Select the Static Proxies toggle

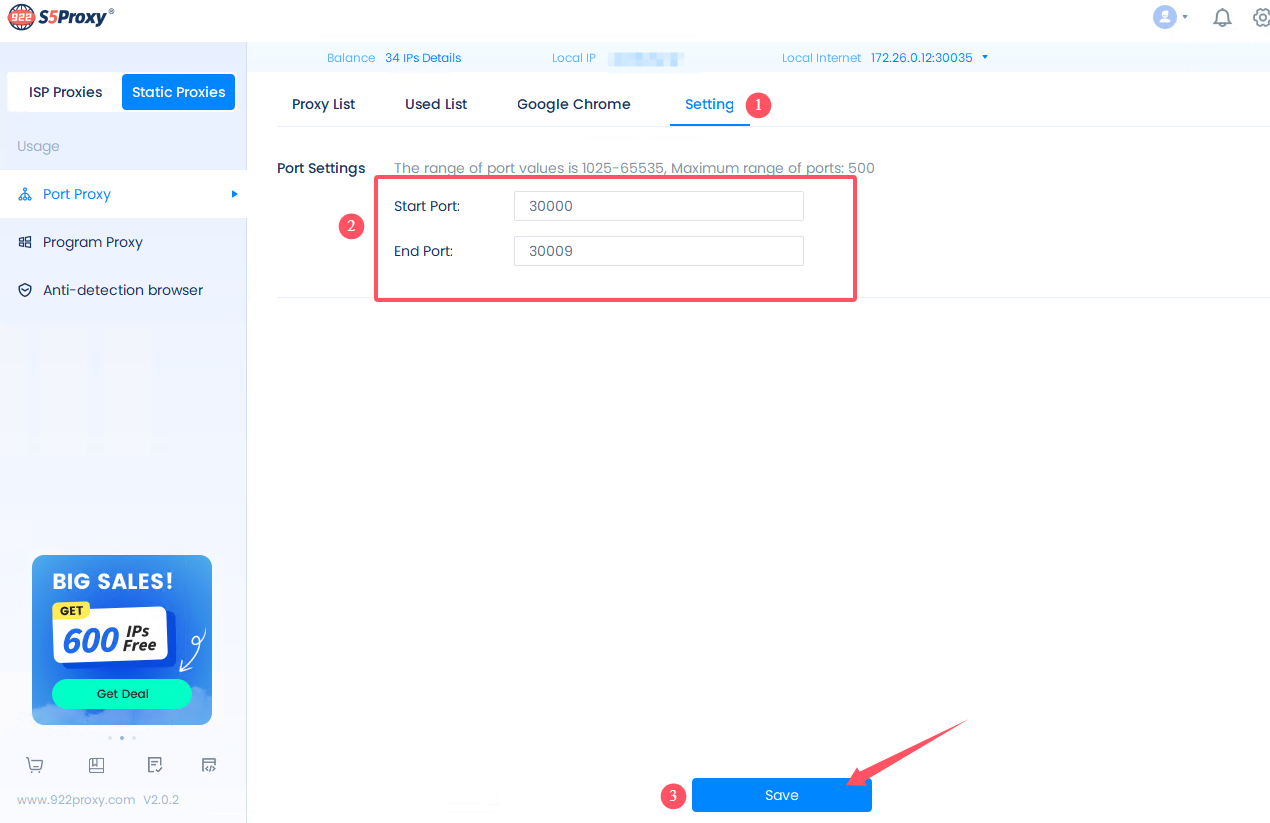coord(178,92)
